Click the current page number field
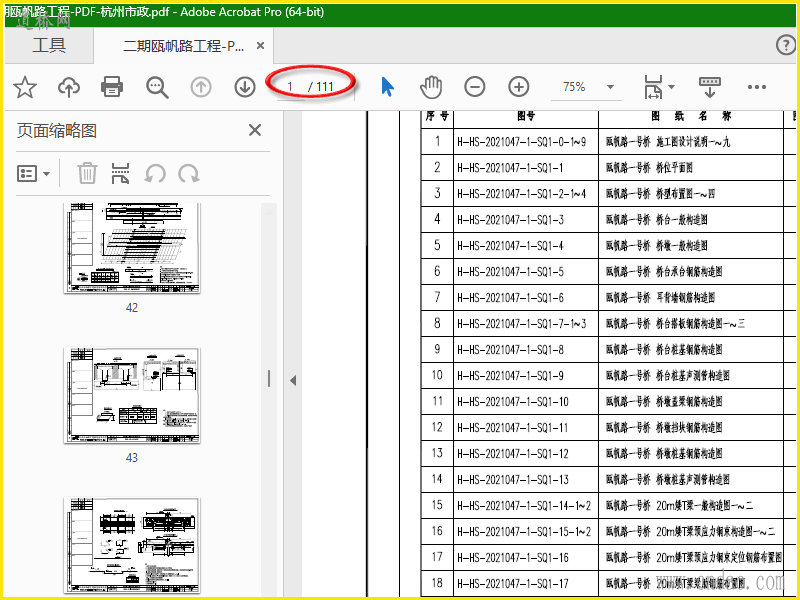This screenshot has width=800, height=600. click(x=290, y=87)
